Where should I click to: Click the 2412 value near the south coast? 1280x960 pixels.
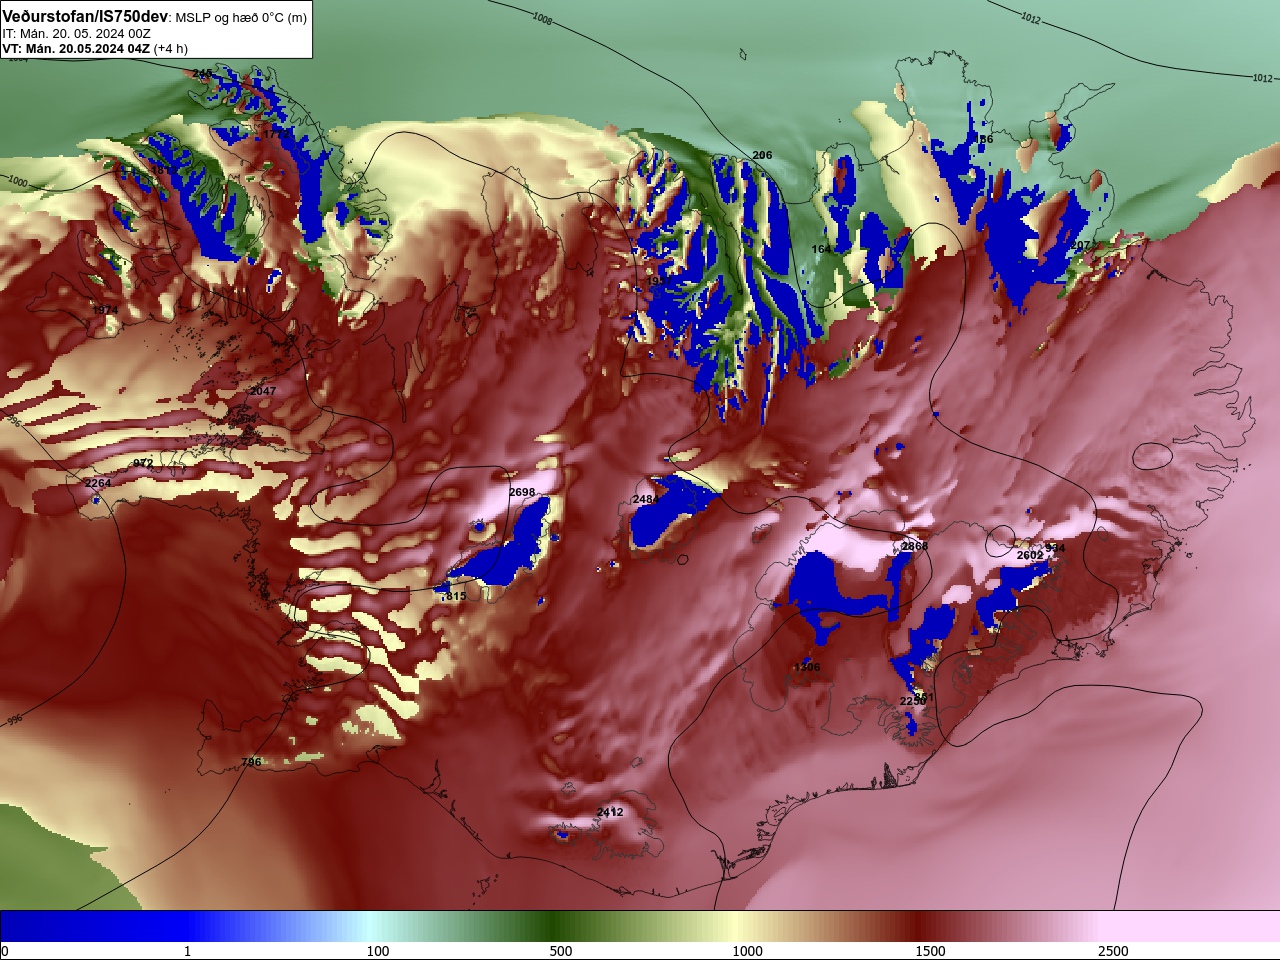click(x=610, y=812)
